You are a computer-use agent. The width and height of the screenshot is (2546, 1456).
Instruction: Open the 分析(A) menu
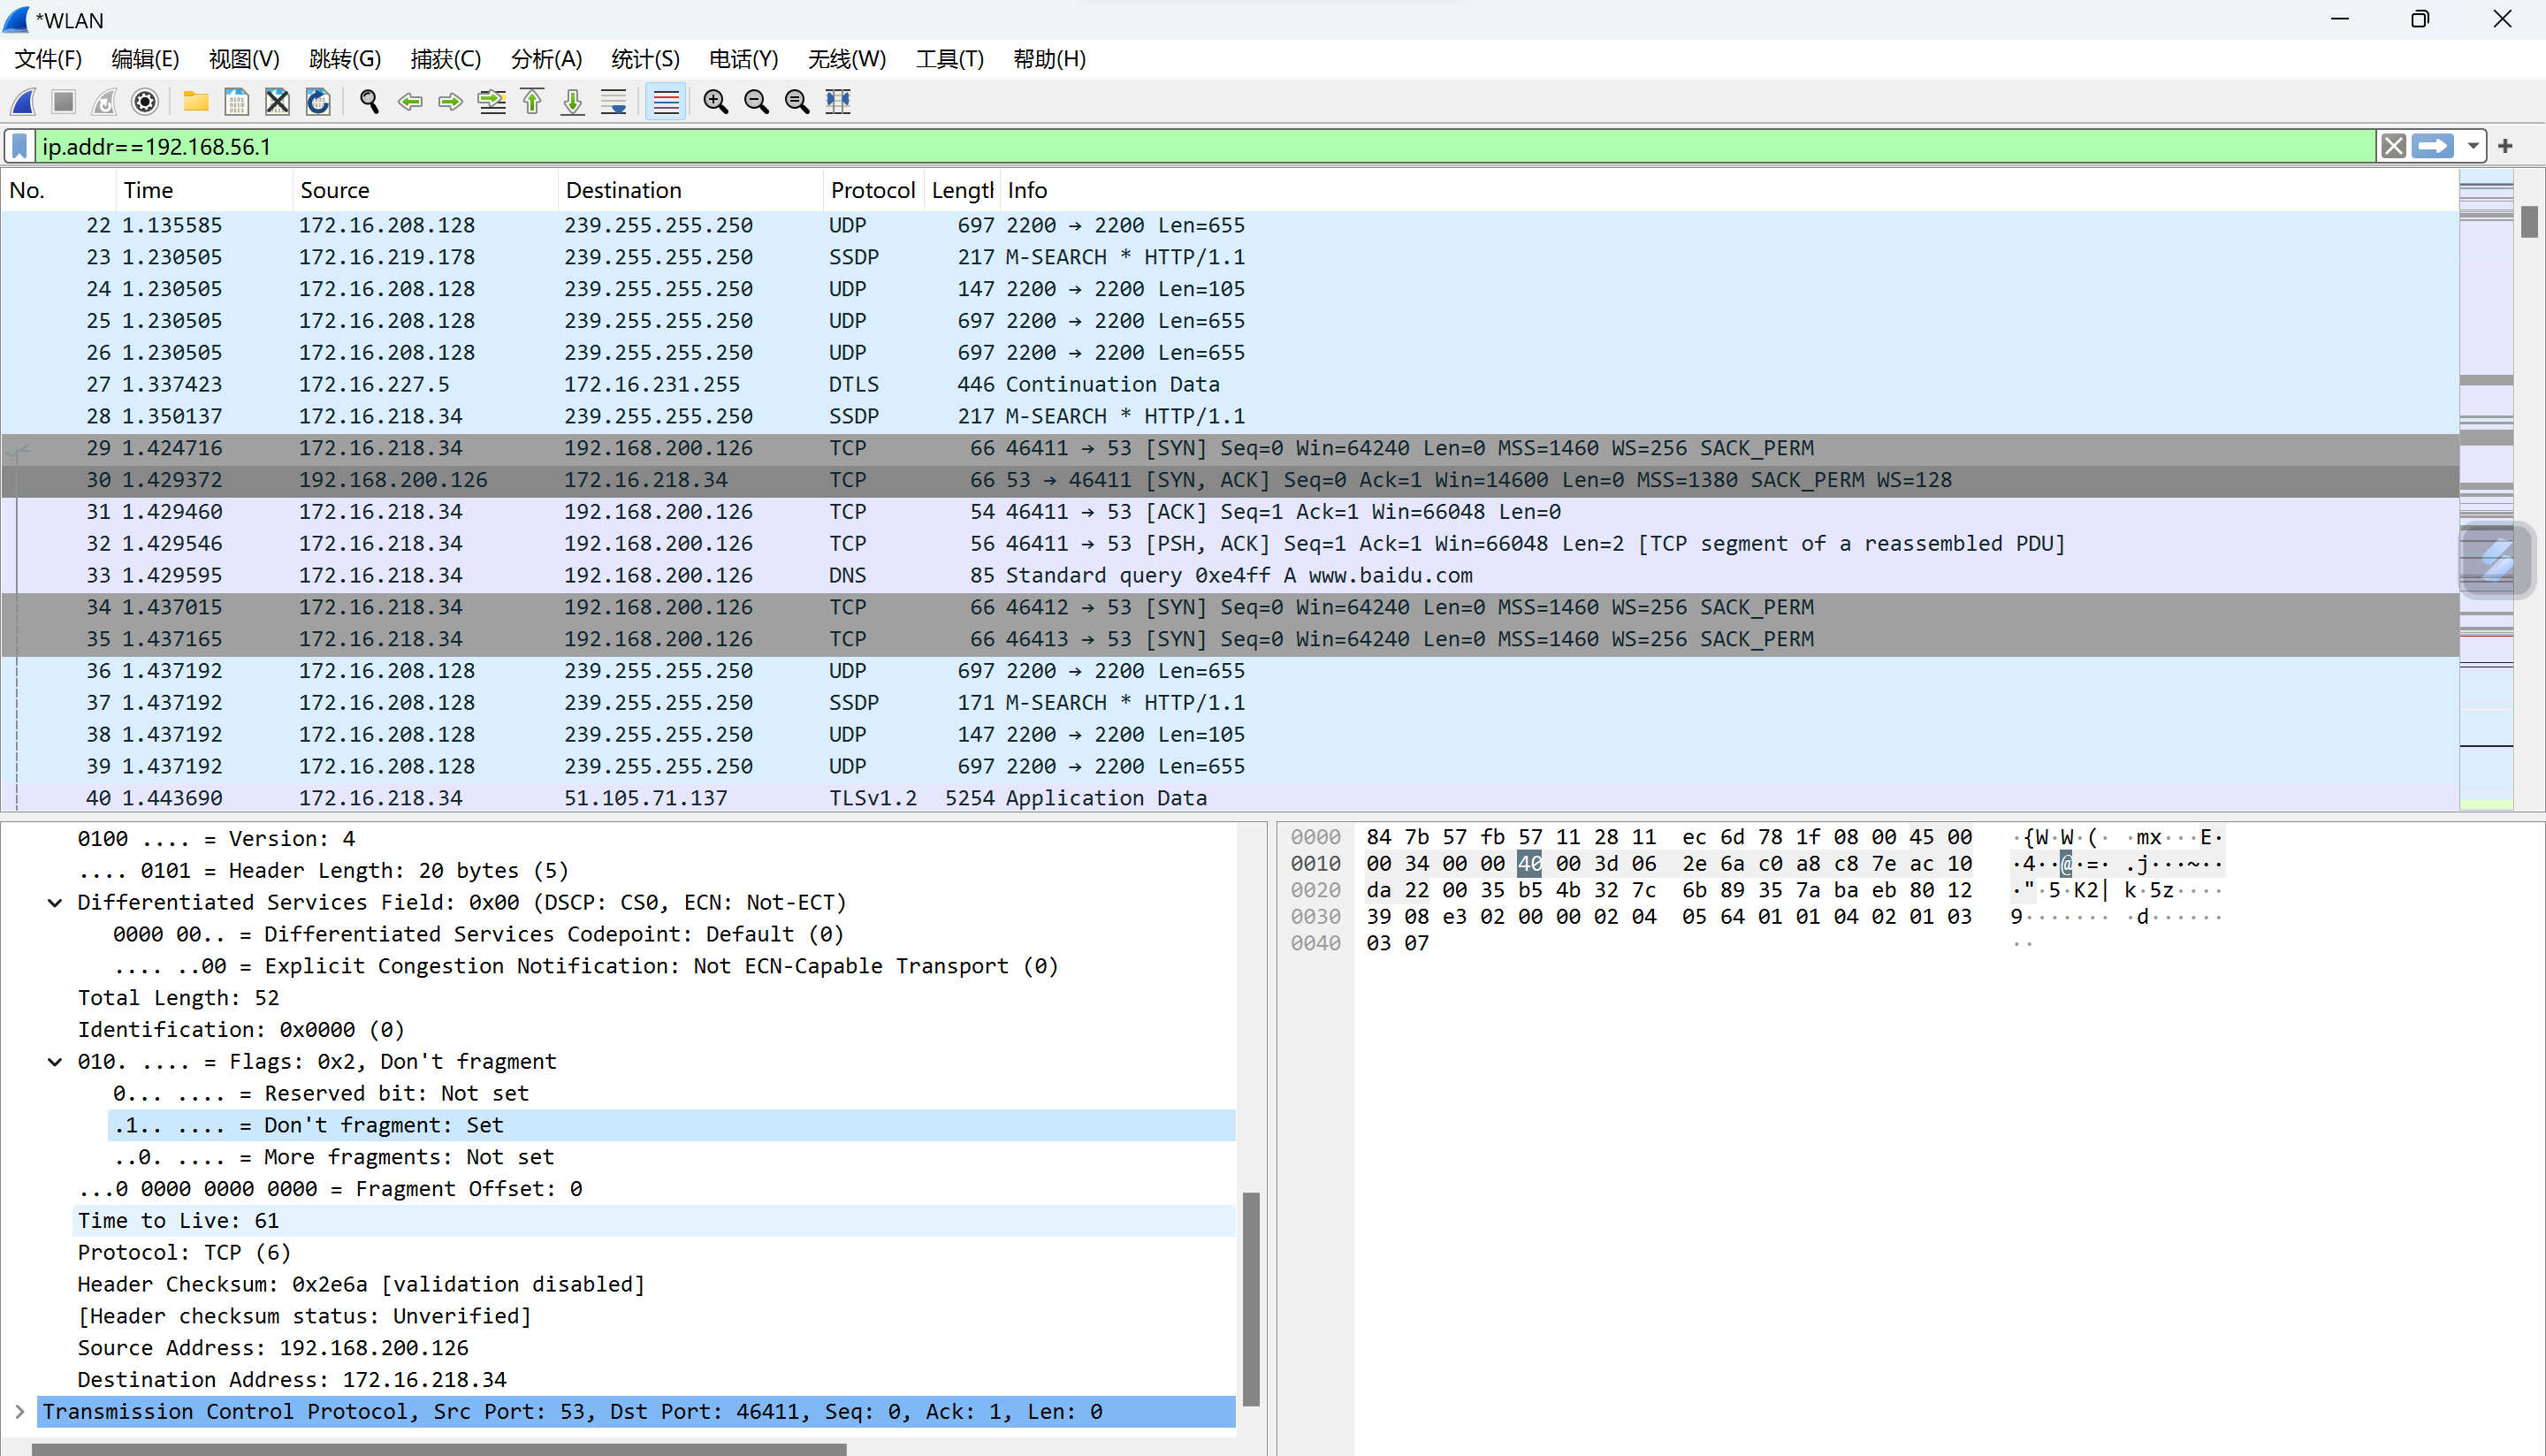pyautogui.click(x=546, y=59)
